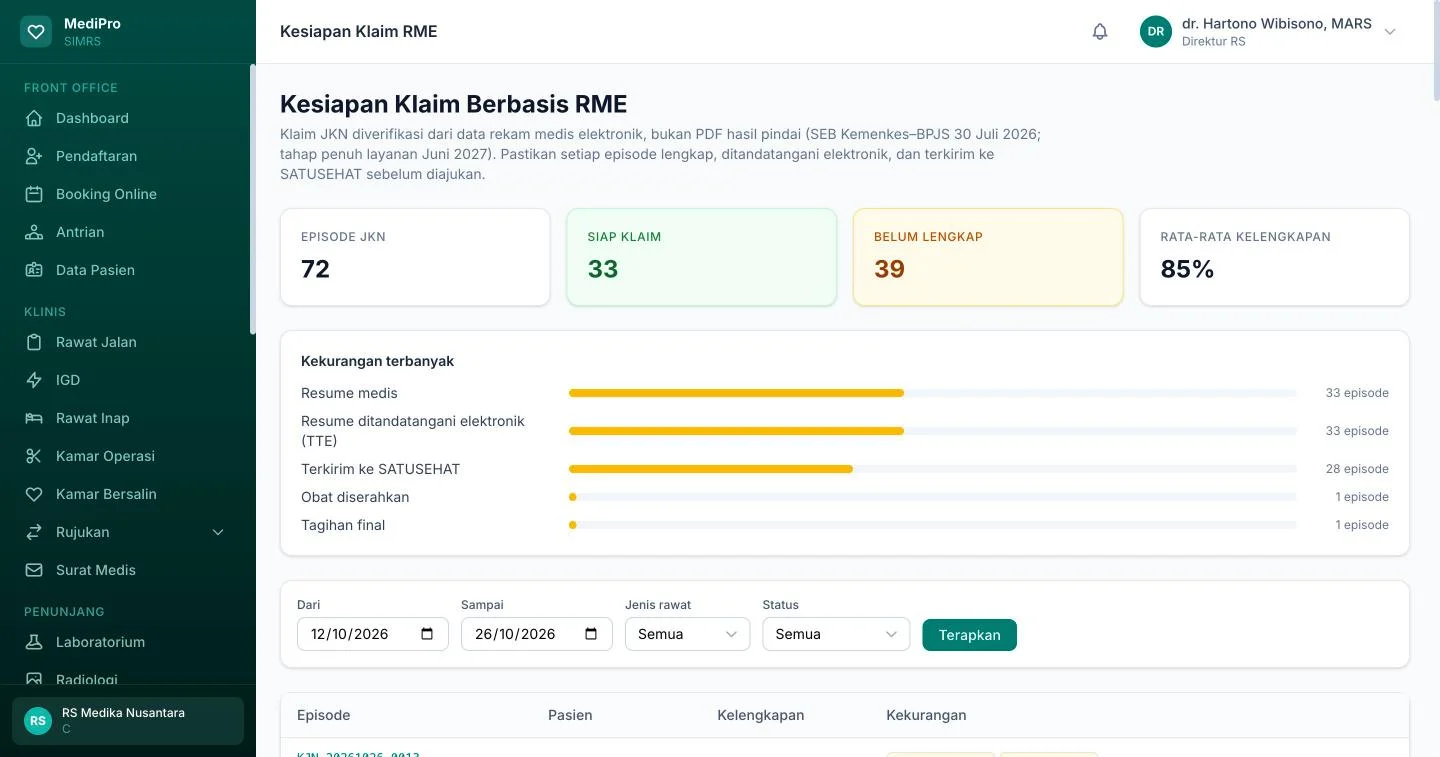Select the IGD lightning bolt icon
1440x757 pixels.
tap(34, 380)
